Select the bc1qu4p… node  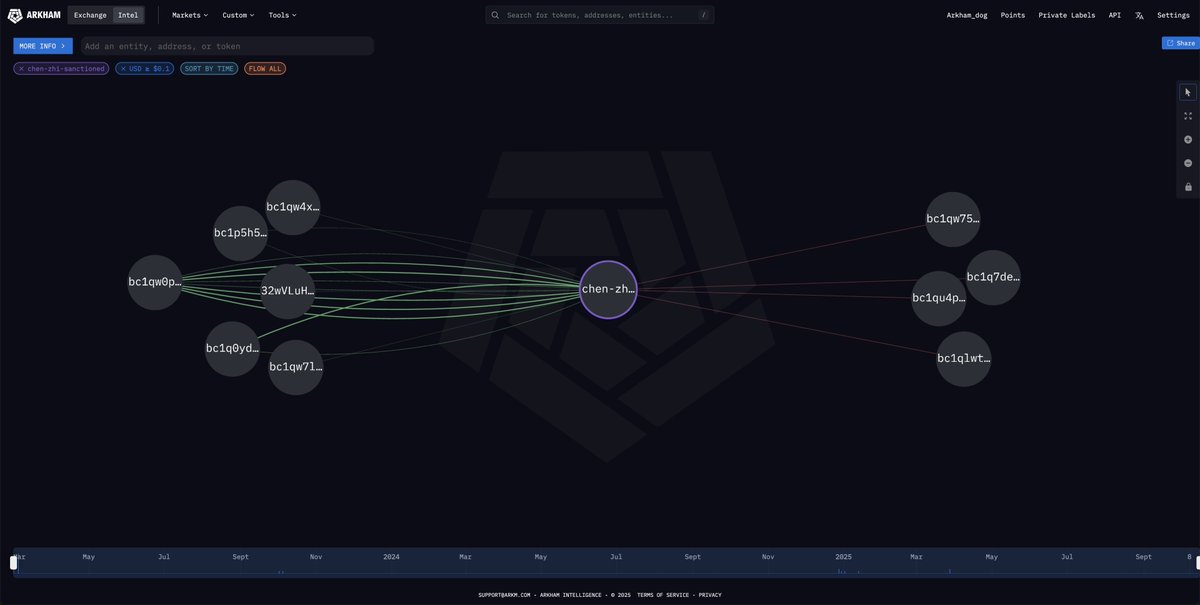(x=939, y=298)
